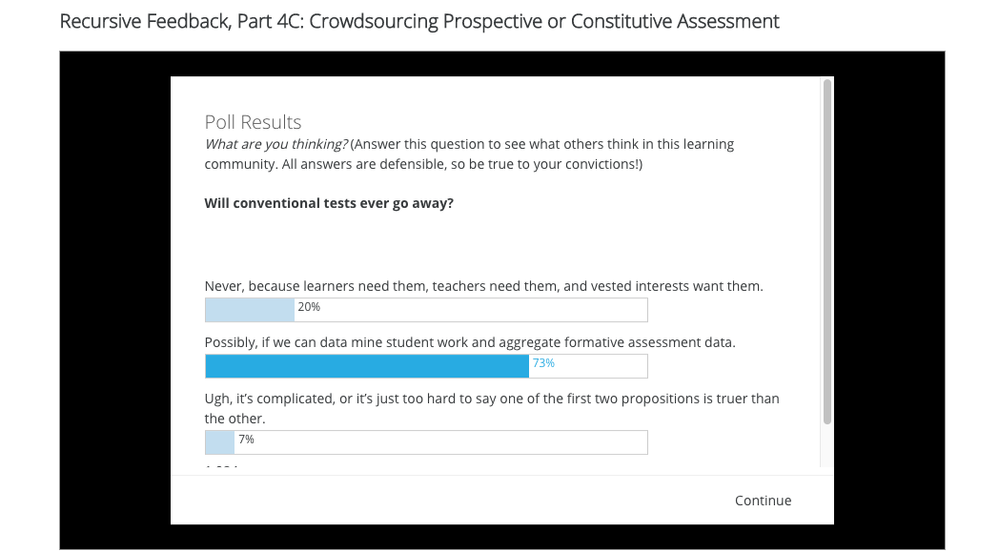Image resolution: width=999 pixels, height=554 pixels.
Task: Click the Continue button
Action: click(762, 500)
